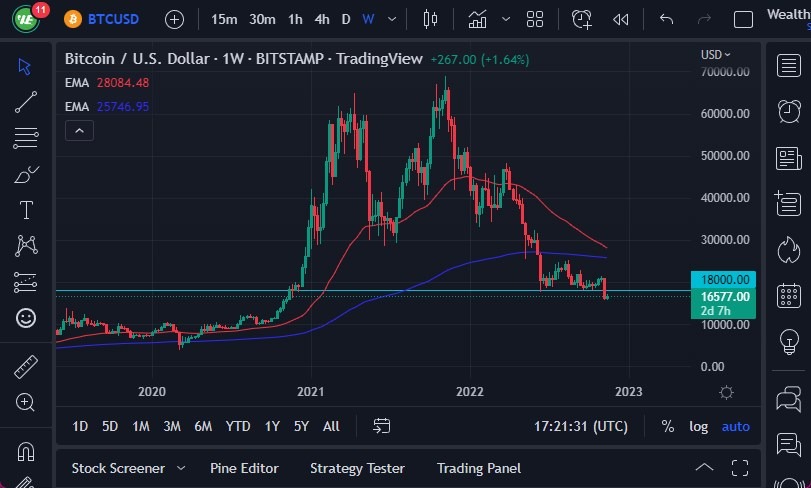Open the watchlist panel icon
The height and width of the screenshot is (488, 811).
click(x=788, y=65)
